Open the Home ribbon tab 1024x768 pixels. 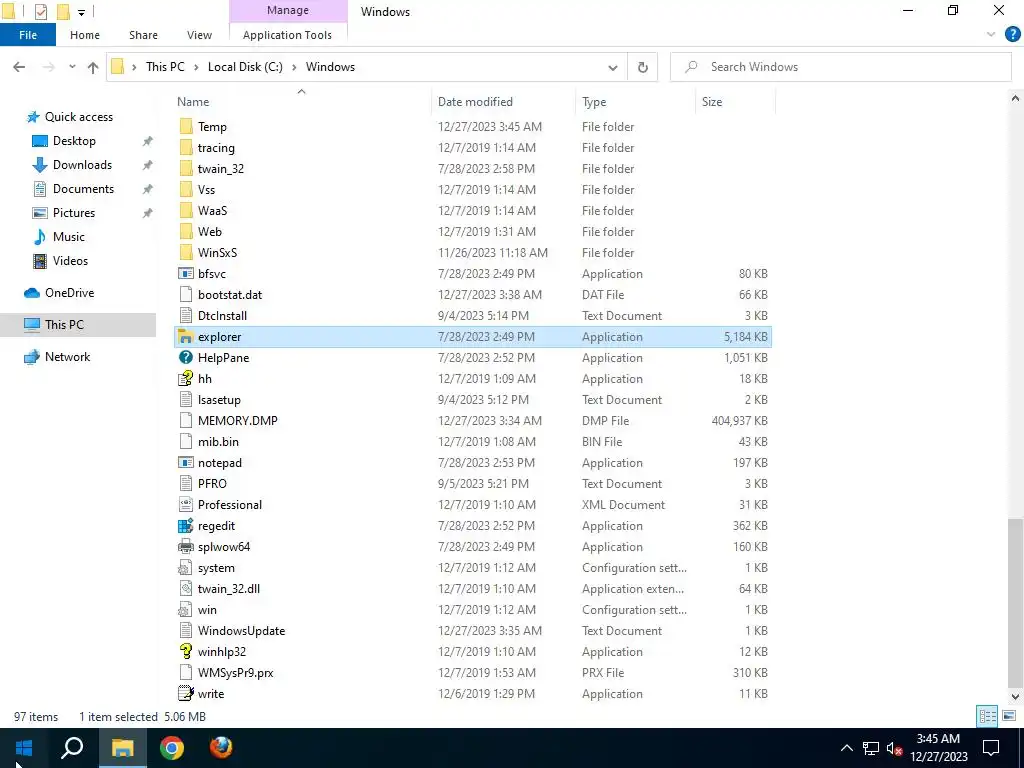tap(85, 35)
